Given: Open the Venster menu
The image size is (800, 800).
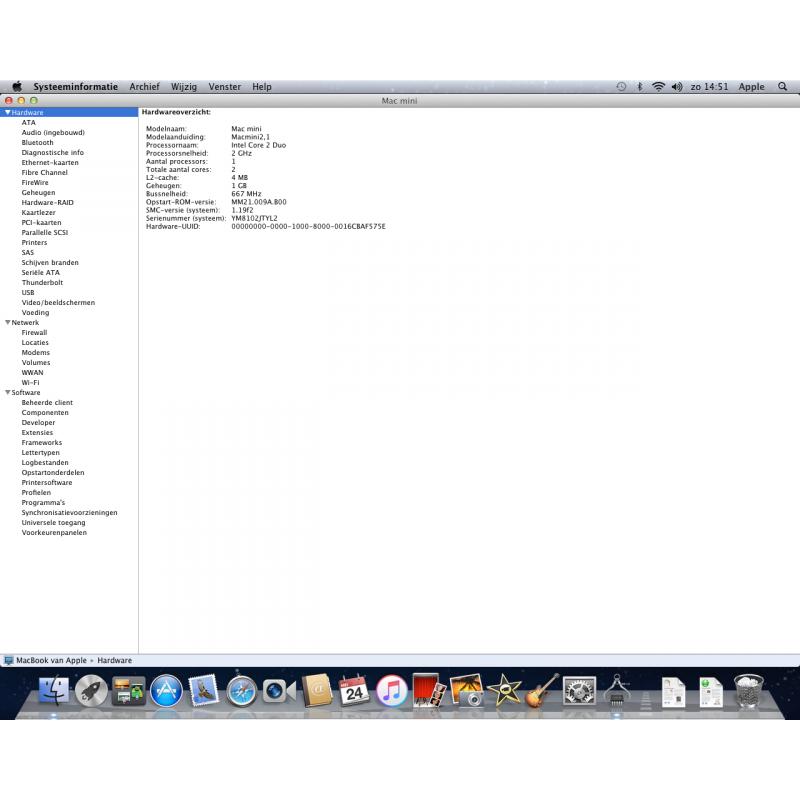Looking at the screenshot, I should coord(224,87).
